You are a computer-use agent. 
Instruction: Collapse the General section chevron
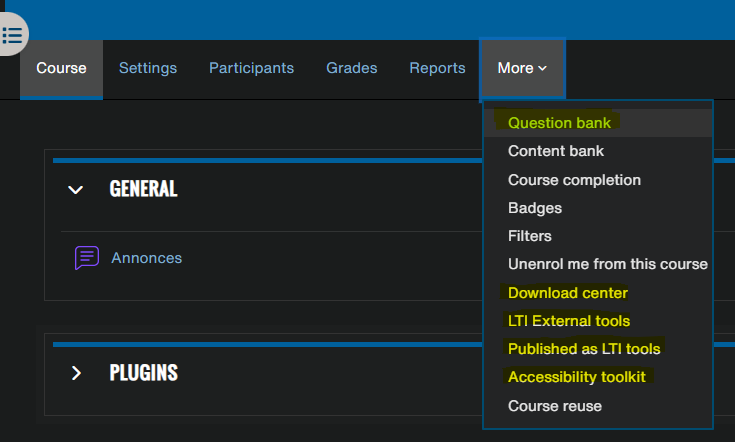point(75,189)
